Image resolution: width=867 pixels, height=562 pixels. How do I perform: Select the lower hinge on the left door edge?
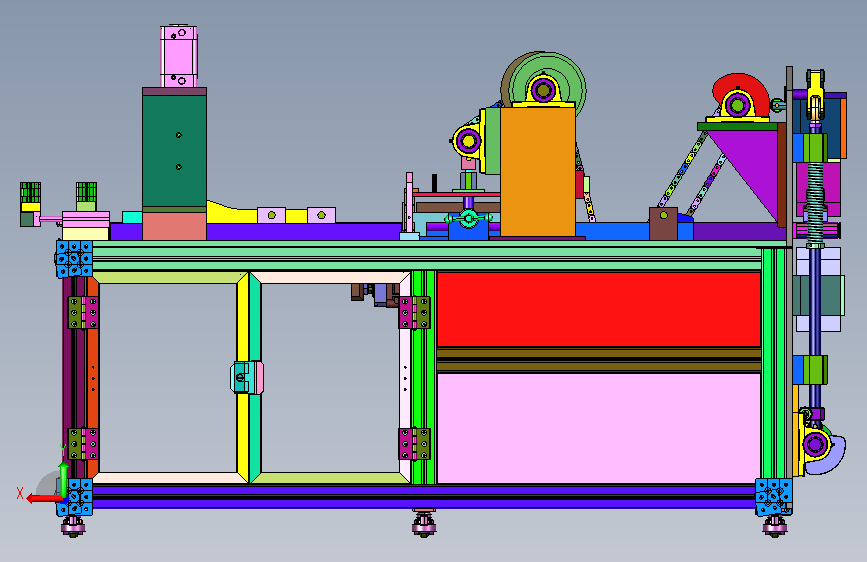(x=83, y=444)
